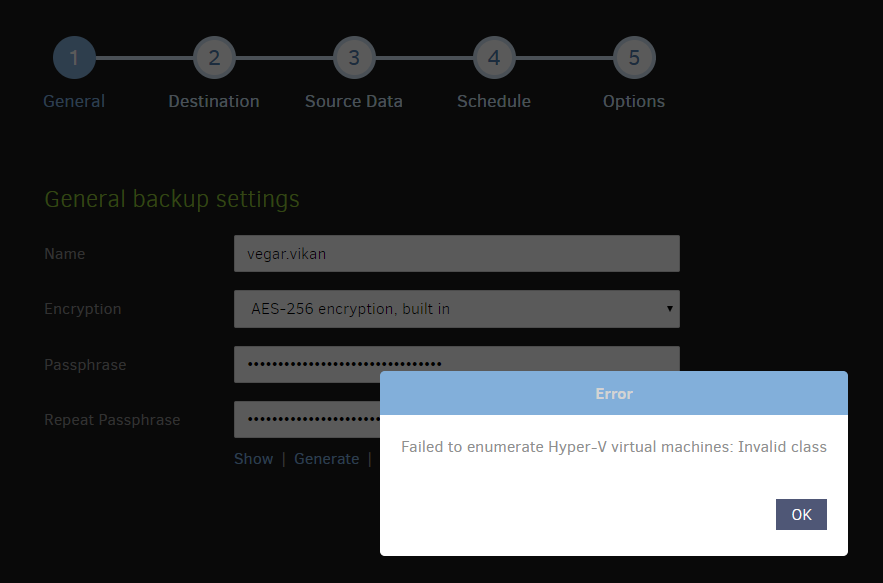
Task: Open the Options wizard step
Action: [633, 101]
